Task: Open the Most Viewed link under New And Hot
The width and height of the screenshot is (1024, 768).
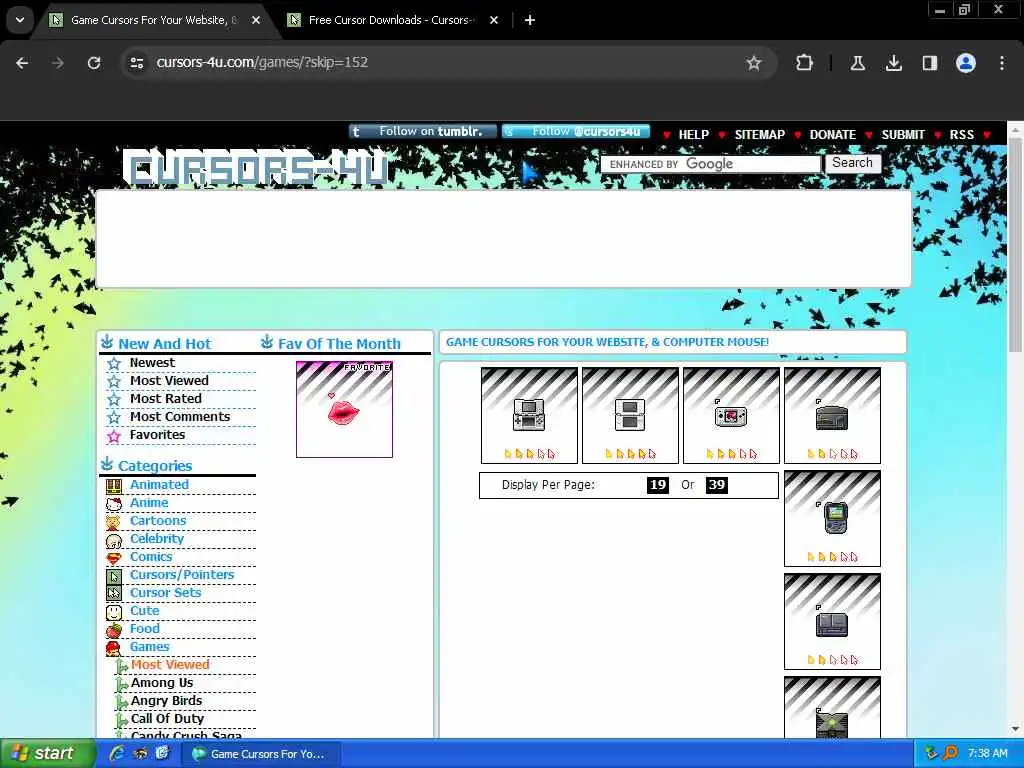Action: tap(169, 381)
